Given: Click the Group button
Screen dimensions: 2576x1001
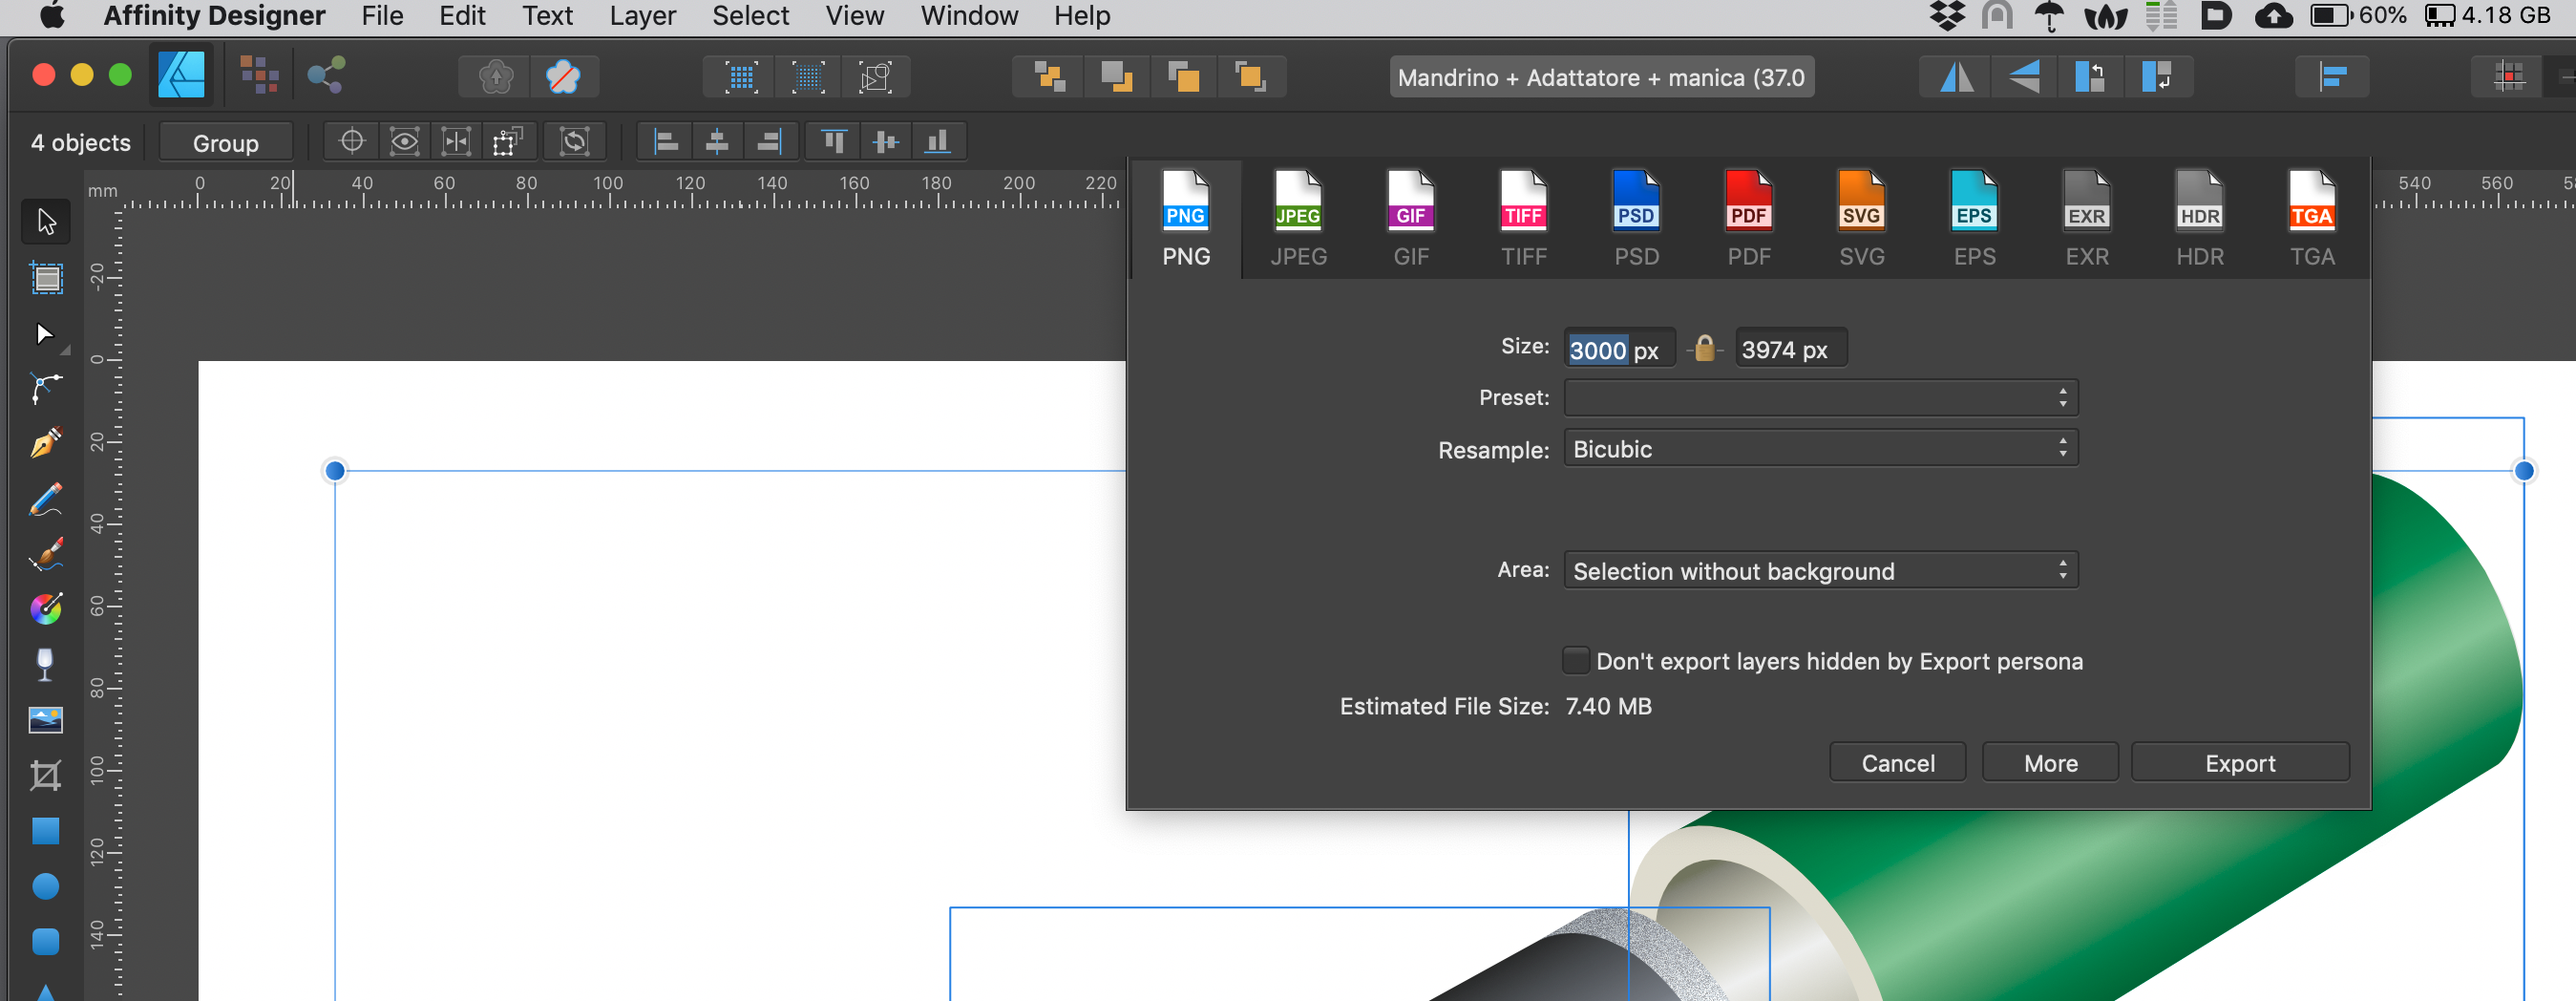Looking at the screenshot, I should tap(226, 143).
